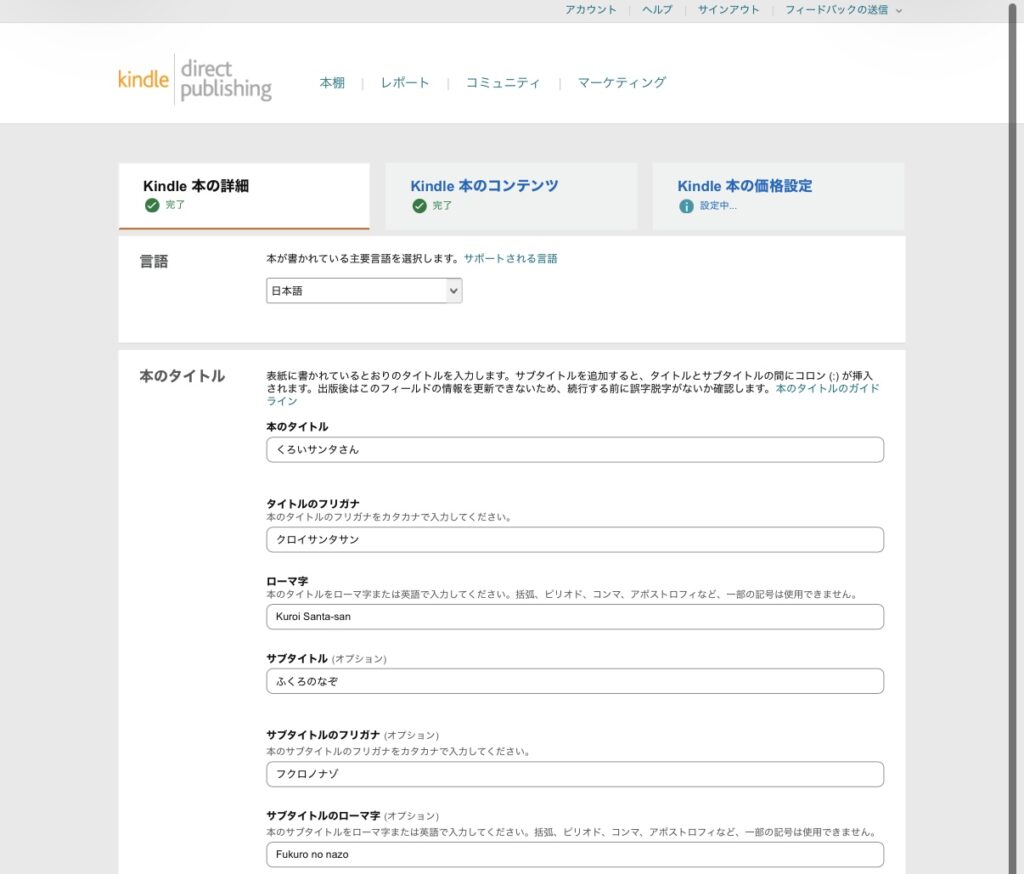Open マーケティング navigation item
This screenshot has width=1024, height=874.
pos(622,83)
